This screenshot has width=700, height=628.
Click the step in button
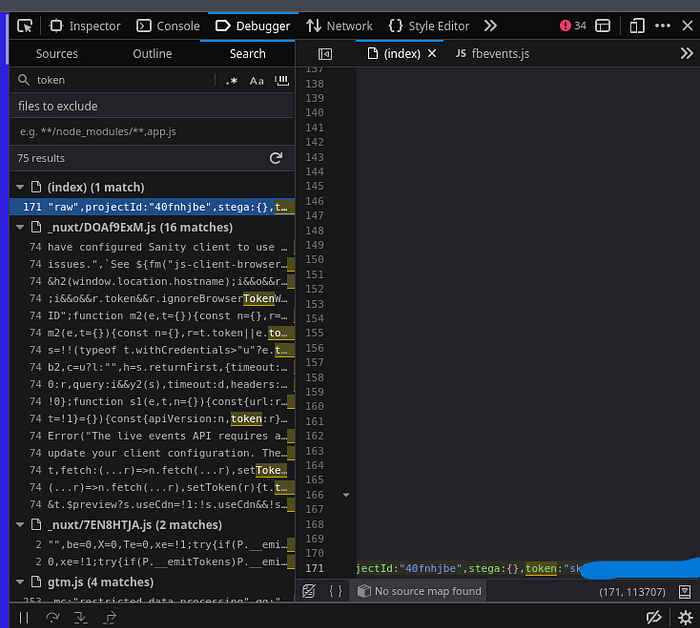pos(81,617)
